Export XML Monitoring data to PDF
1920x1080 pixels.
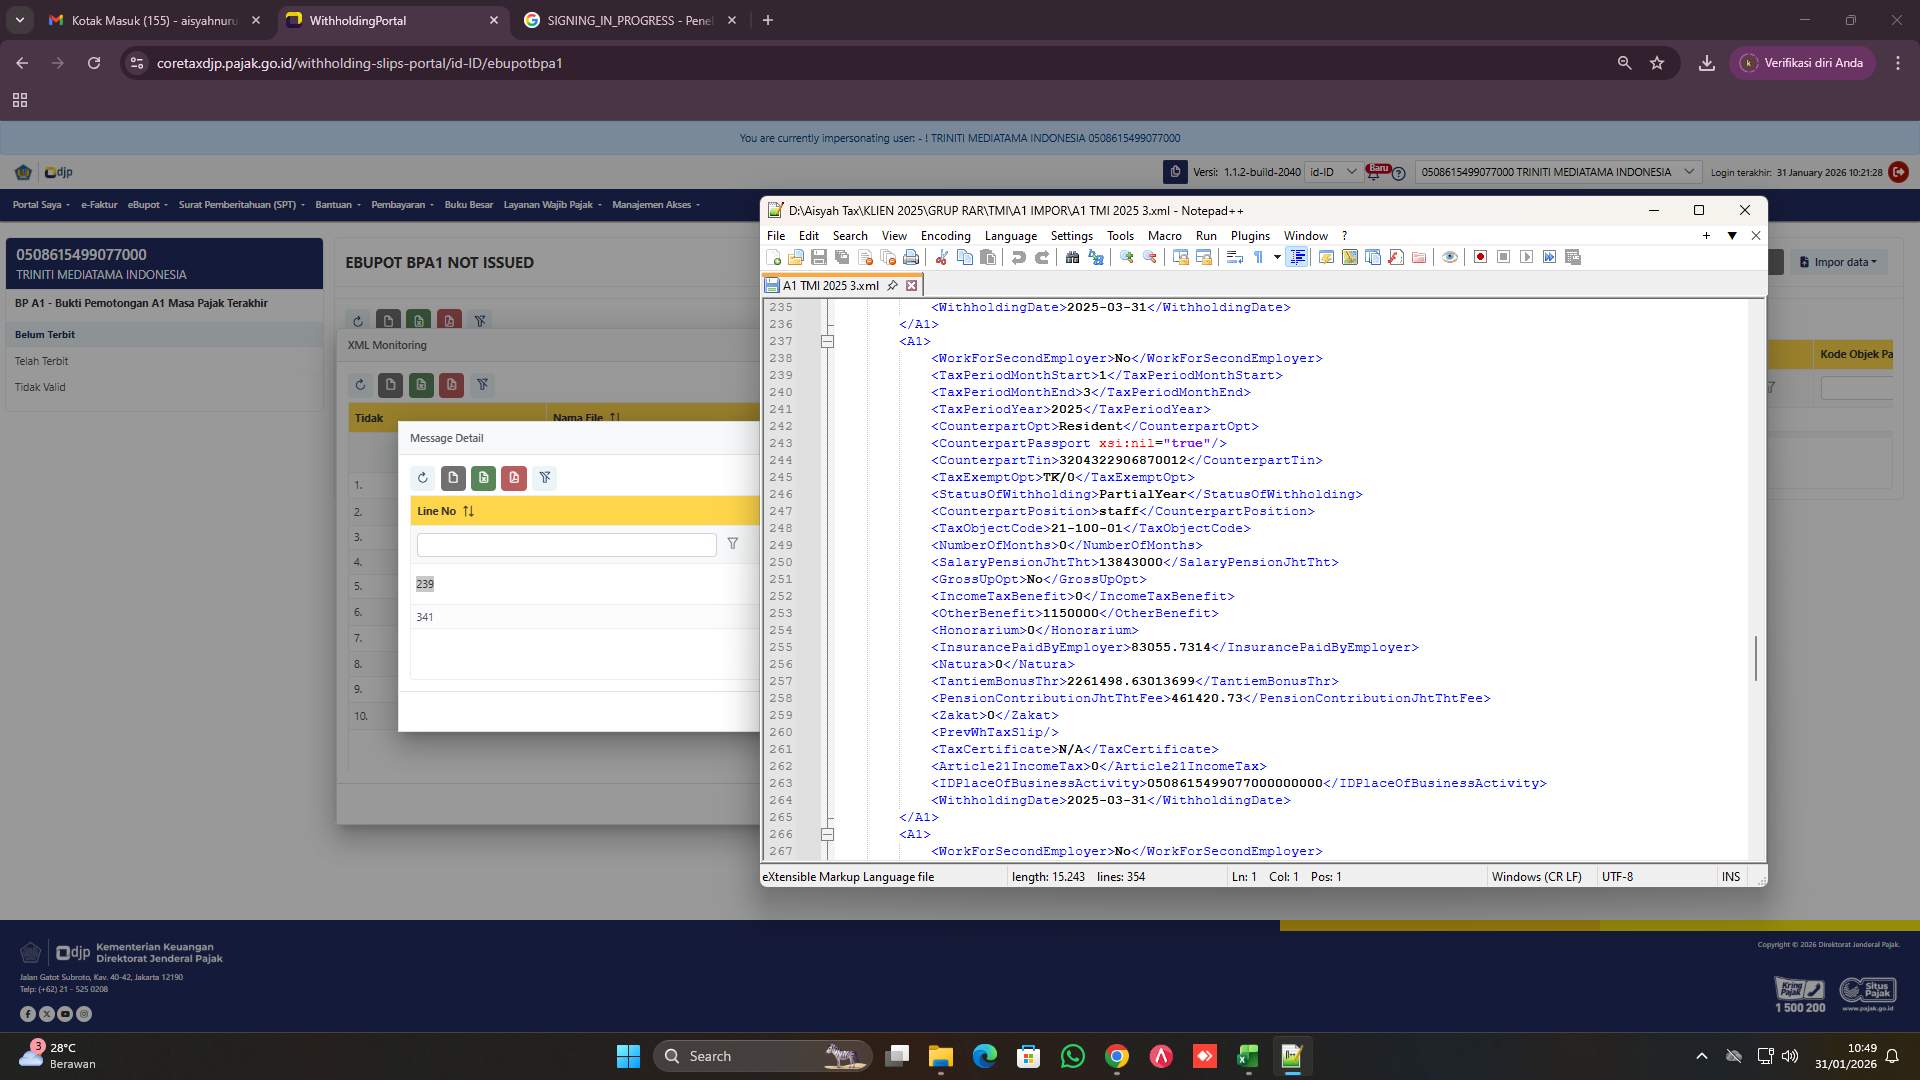pos(451,385)
